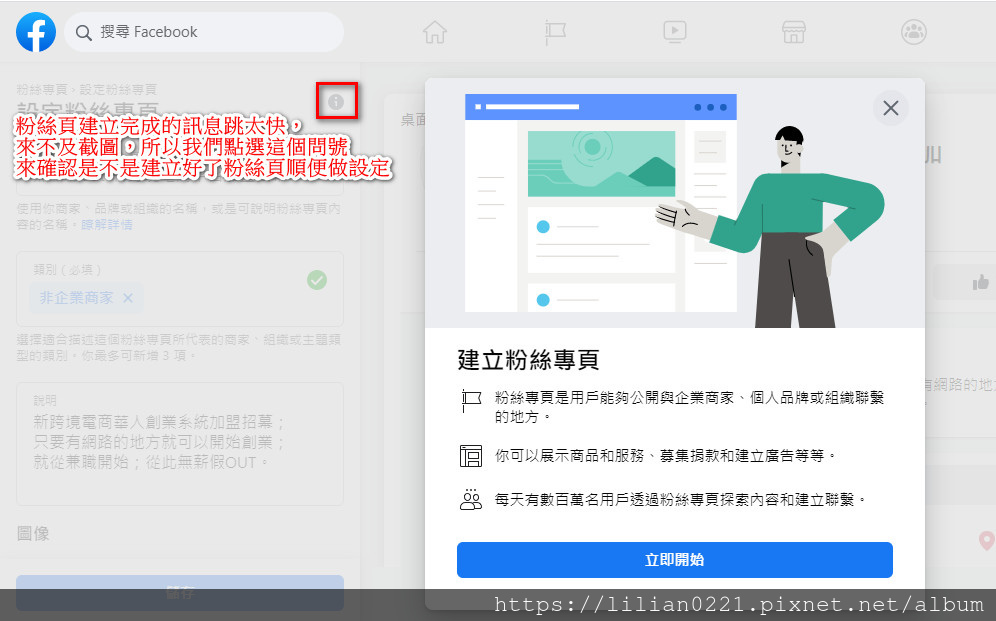Click the people icon beside 每天有數百萬名用戶

pos(471,500)
